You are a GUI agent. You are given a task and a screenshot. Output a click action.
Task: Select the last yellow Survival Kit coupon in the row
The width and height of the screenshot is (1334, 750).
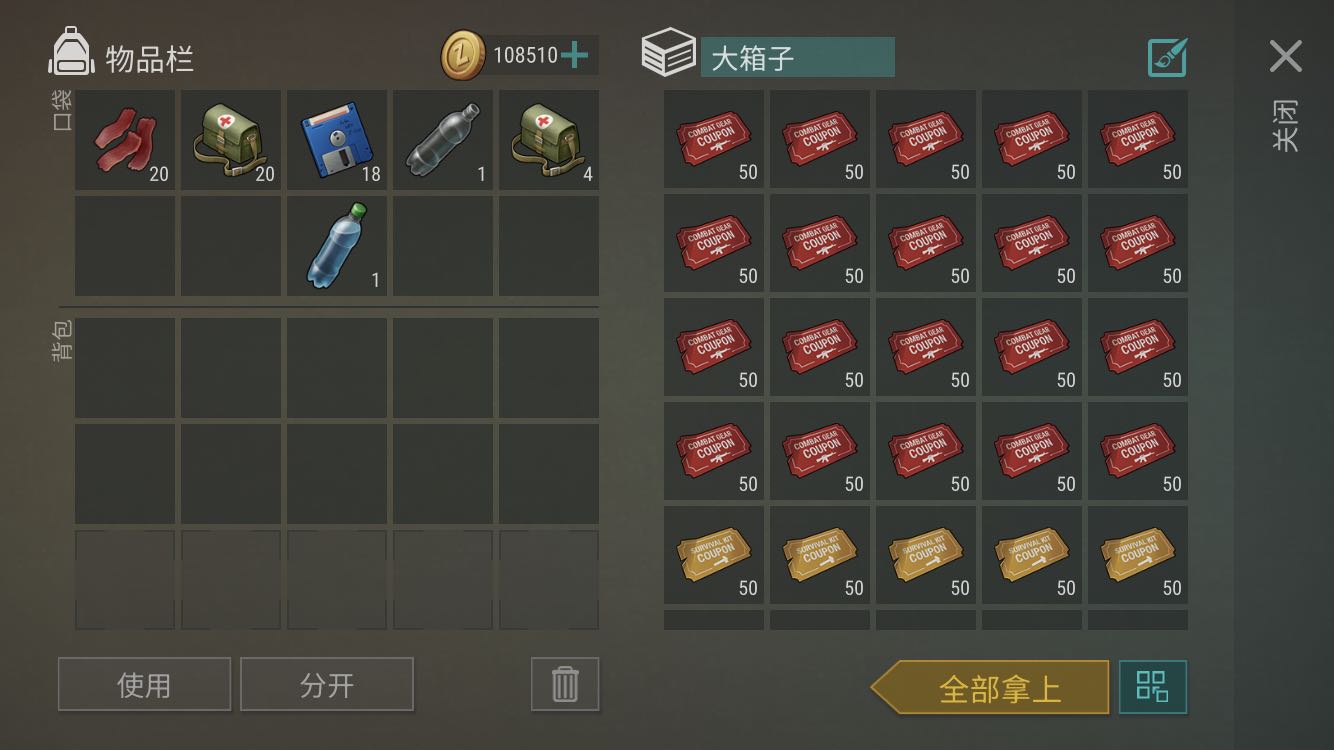coord(1138,555)
